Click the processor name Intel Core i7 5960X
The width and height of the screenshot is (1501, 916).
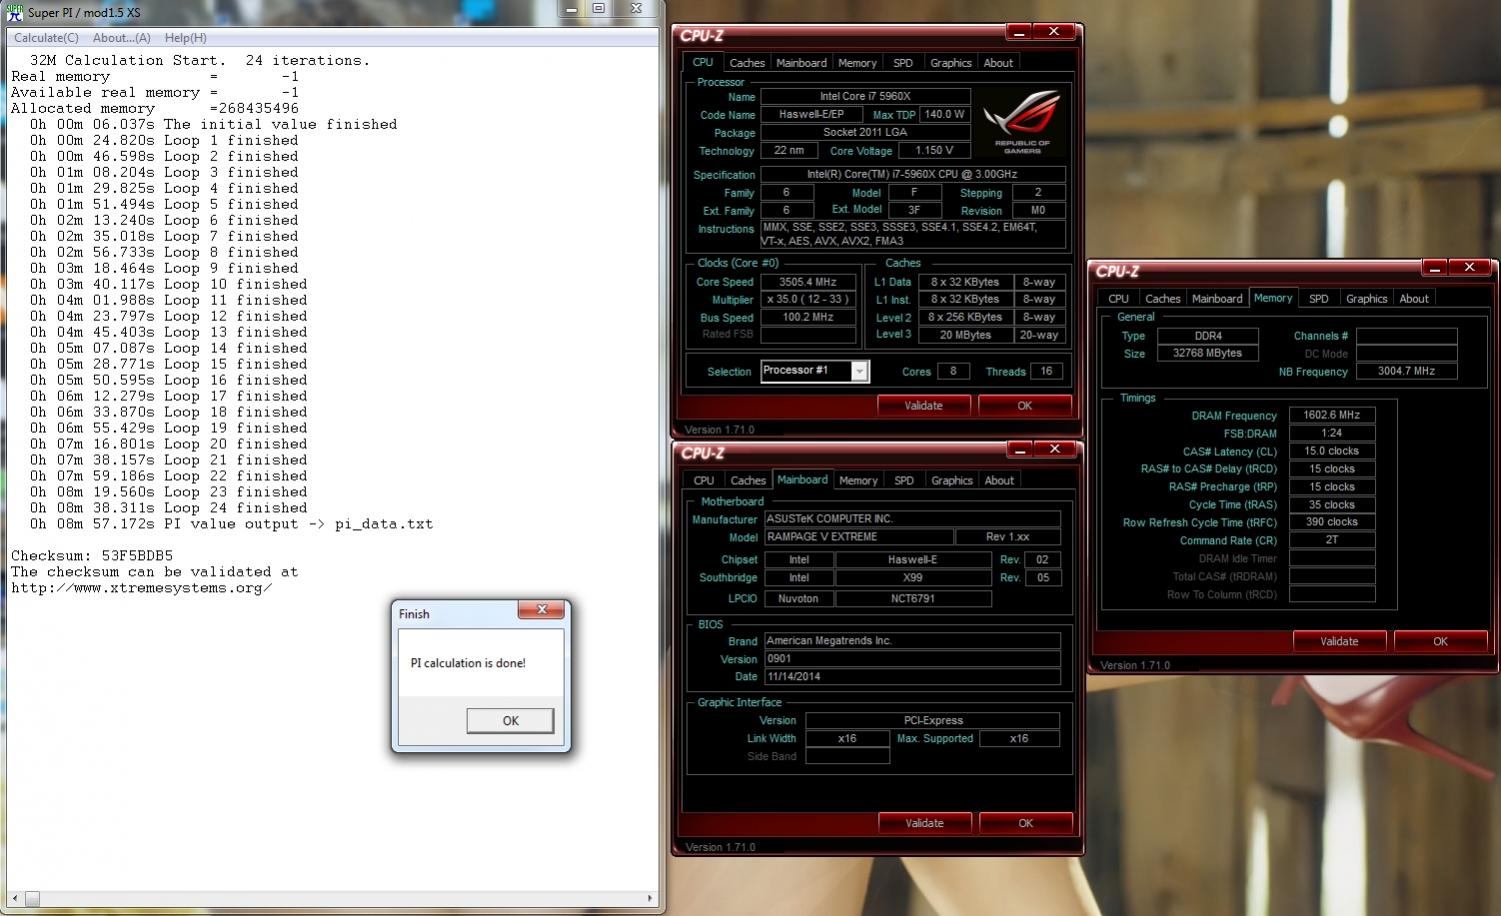[x=865, y=97]
